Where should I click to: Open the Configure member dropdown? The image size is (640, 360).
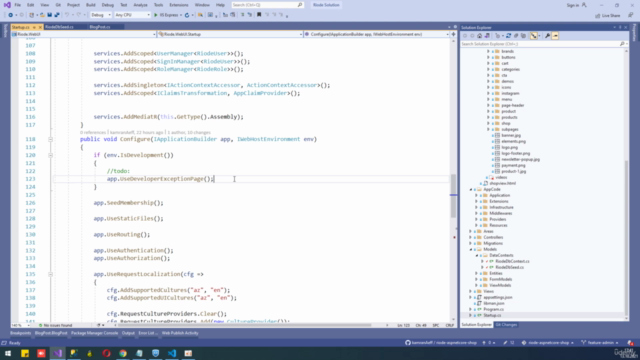click(x=376, y=34)
